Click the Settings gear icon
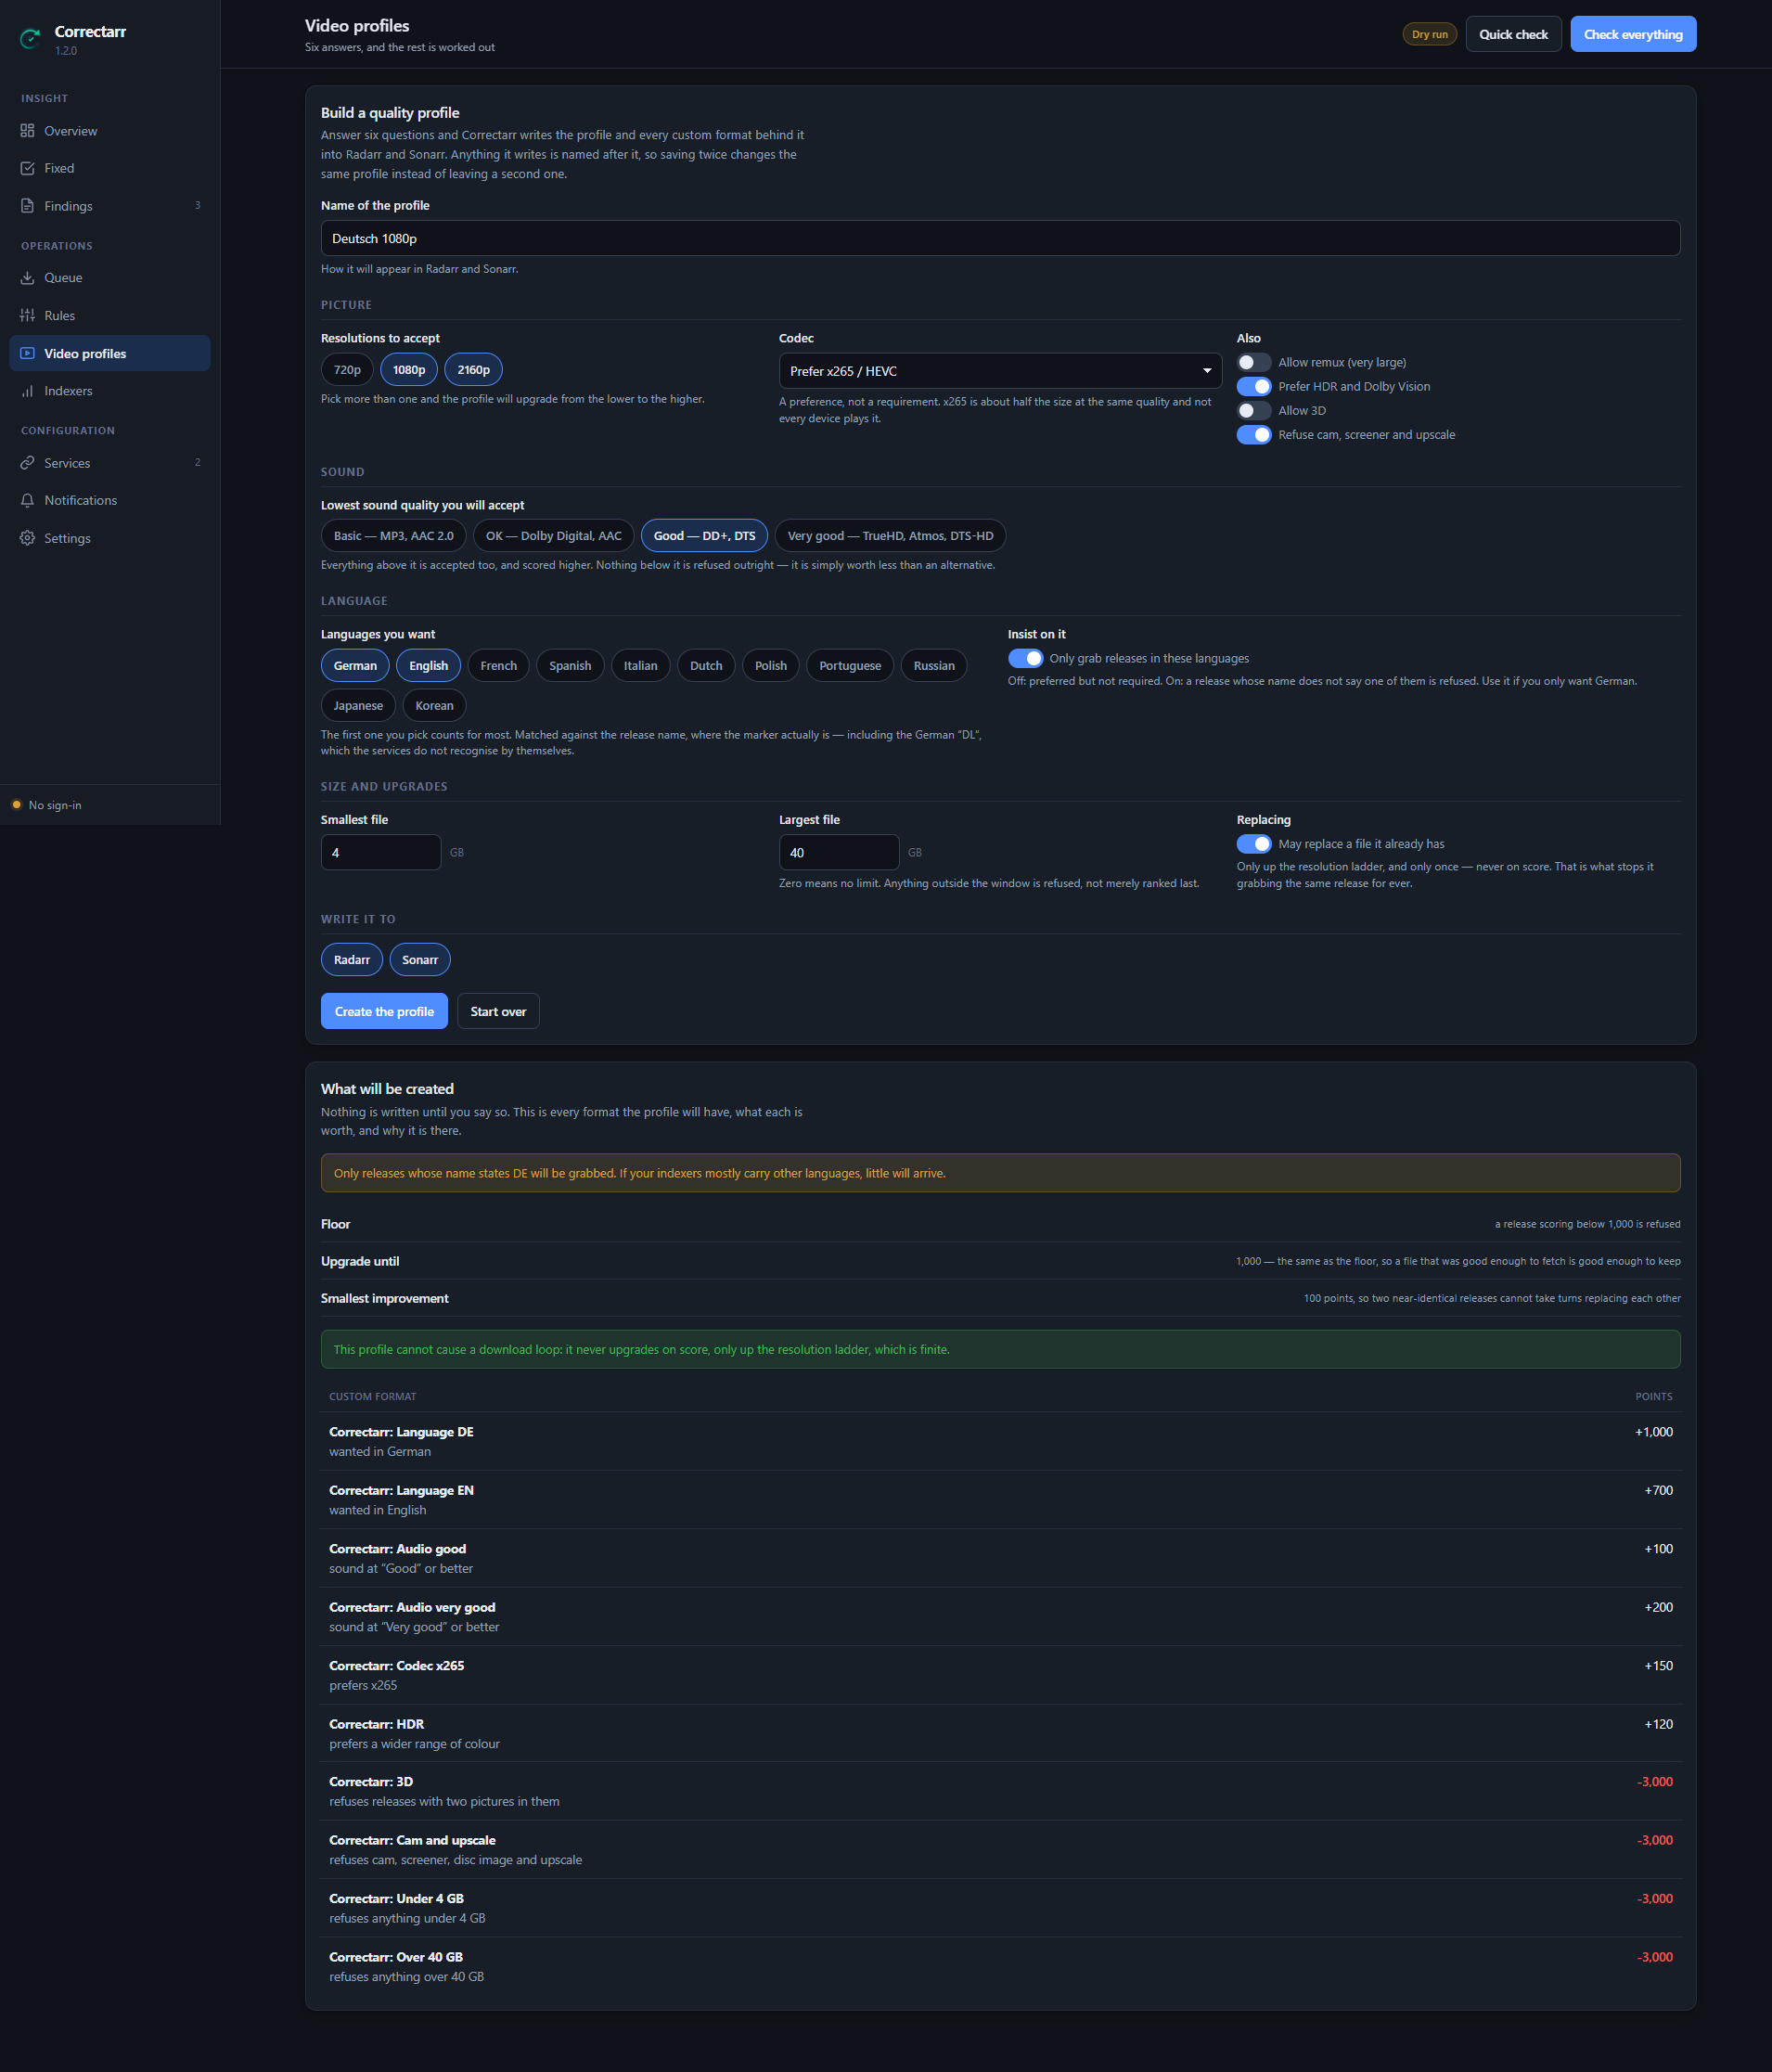The height and width of the screenshot is (2072, 1772). [x=27, y=538]
